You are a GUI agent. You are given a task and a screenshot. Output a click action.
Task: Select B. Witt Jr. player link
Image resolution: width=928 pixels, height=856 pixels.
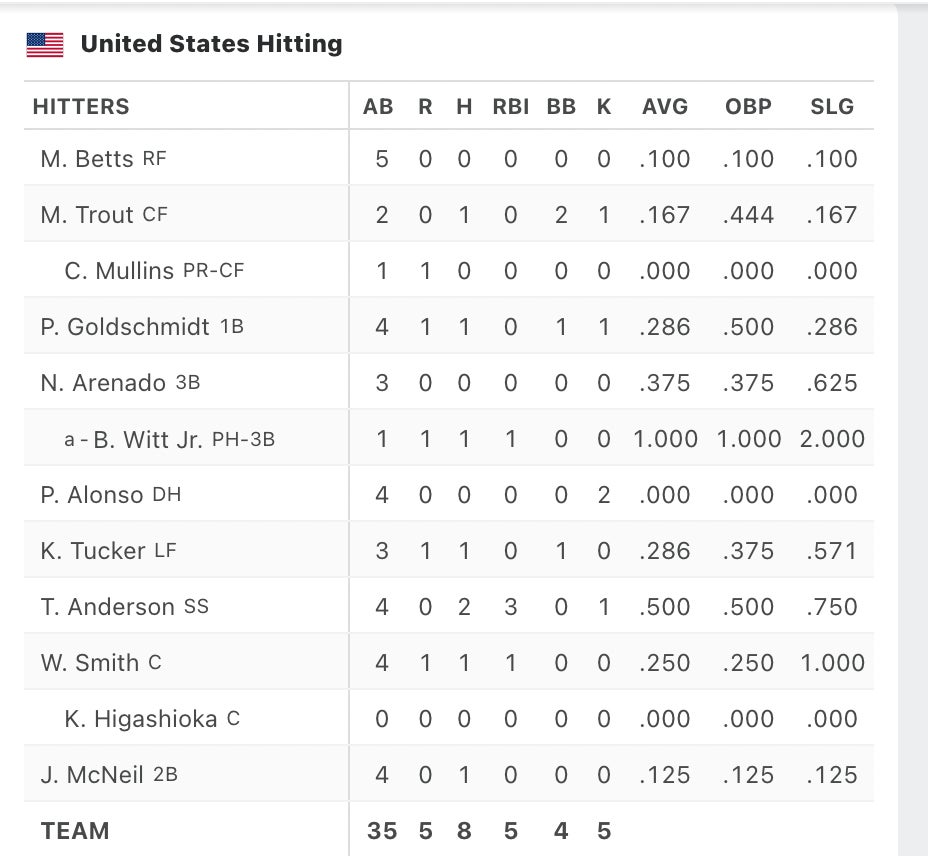pyautogui.click(x=148, y=439)
